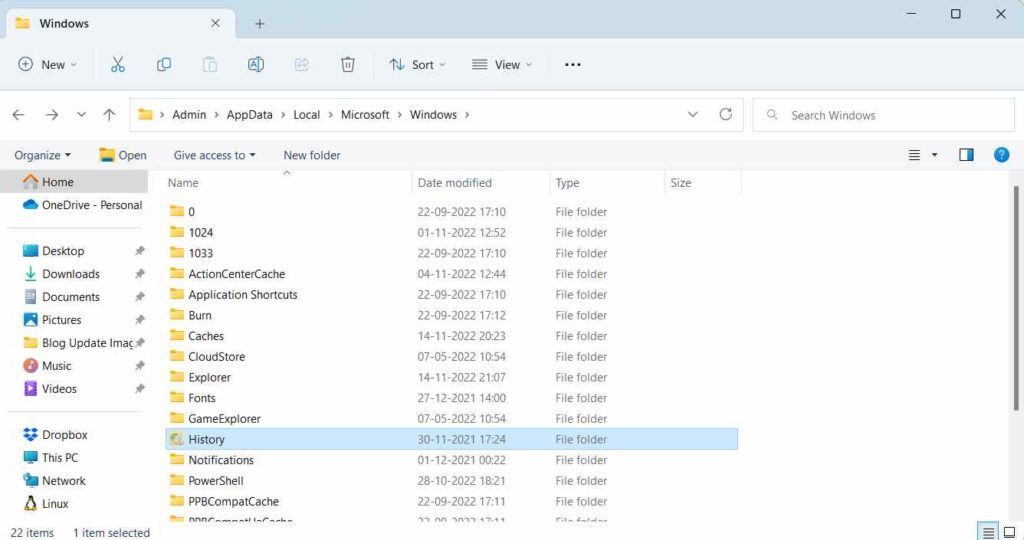The width and height of the screenshot is (1024, 540).
Task: Click Microsoft in the address path
Action: pyautogui.click(x=365, y=114)
